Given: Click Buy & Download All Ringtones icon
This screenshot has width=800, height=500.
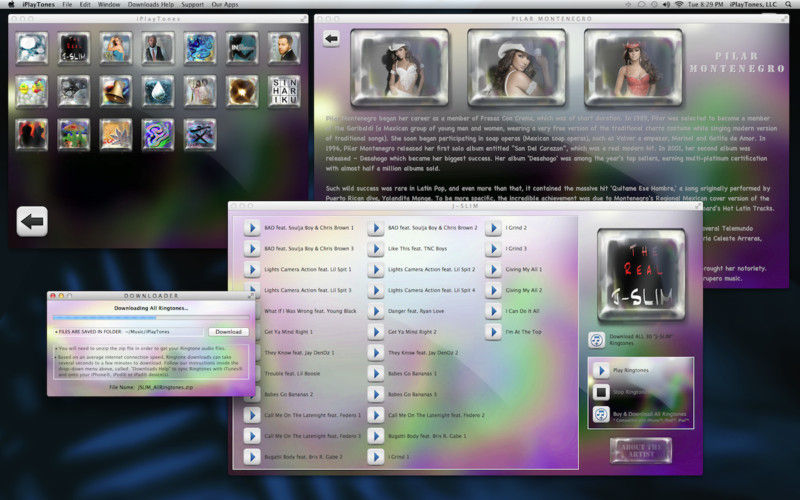Looking at the screenshot, I should click(x=601, y=414).
